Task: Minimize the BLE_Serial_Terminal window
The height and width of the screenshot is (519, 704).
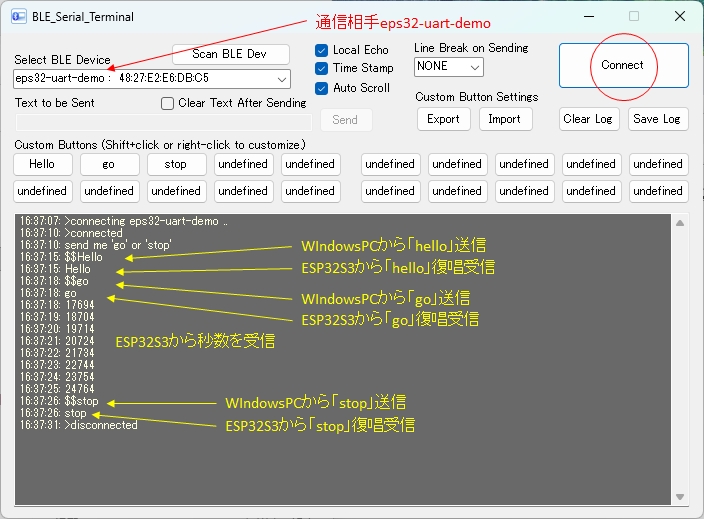Action: pyautogui.click(x=587, y=17)
